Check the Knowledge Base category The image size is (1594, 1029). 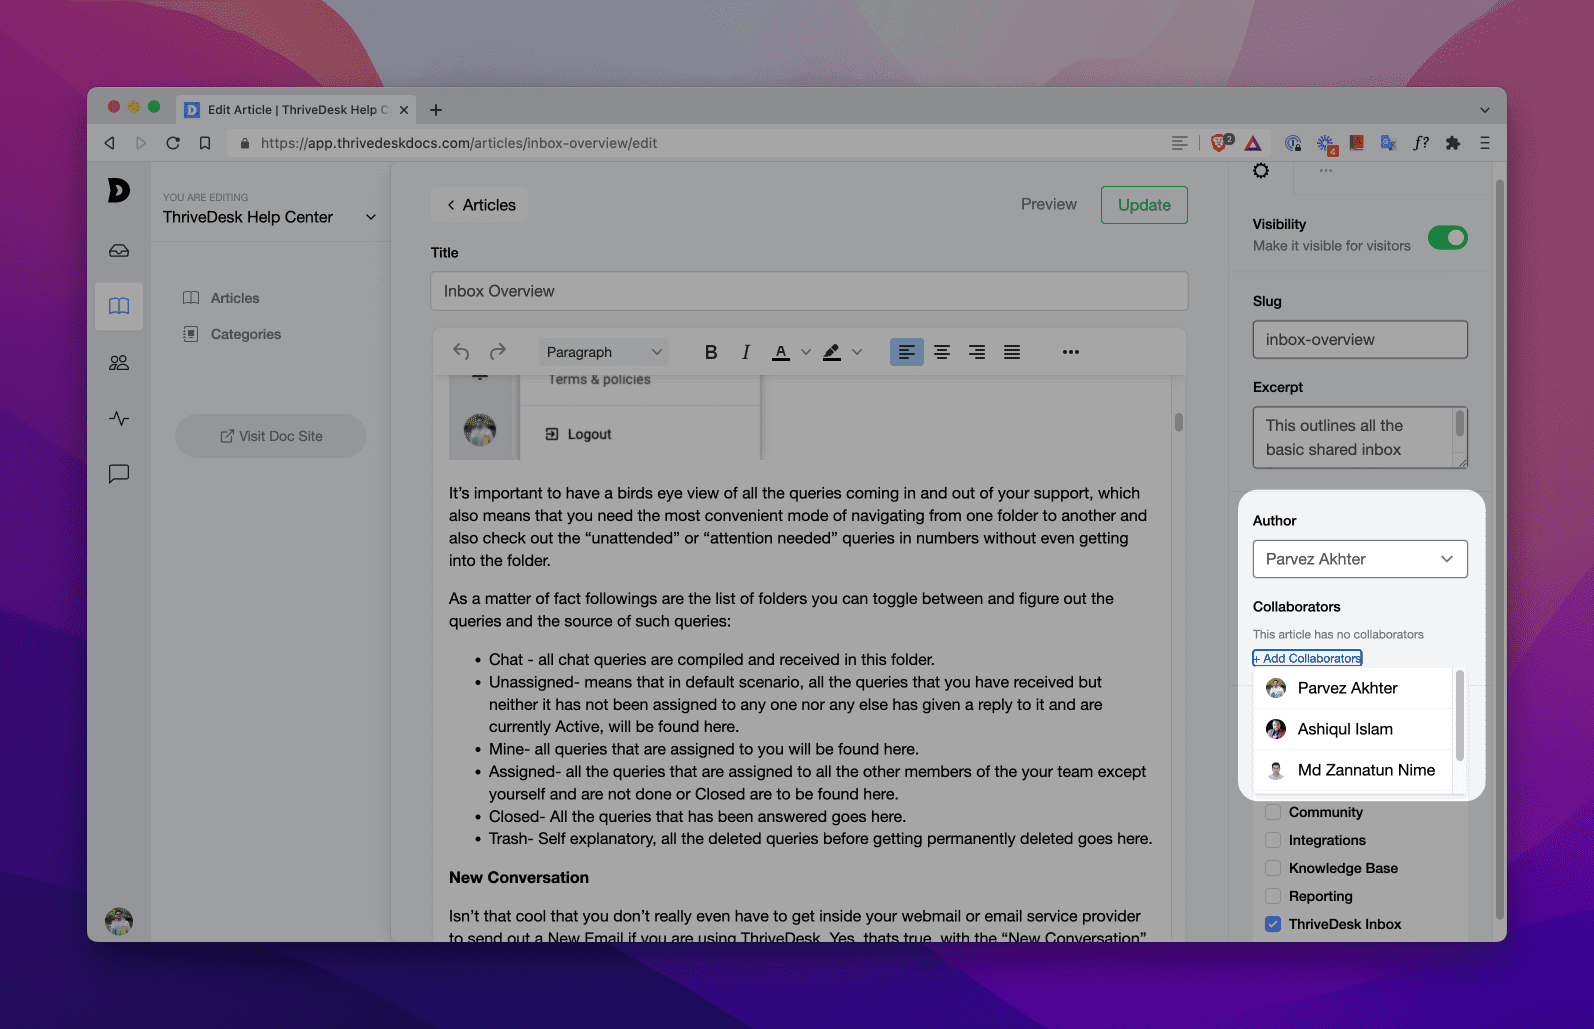pyautogui.click(x=1273, y=868)
